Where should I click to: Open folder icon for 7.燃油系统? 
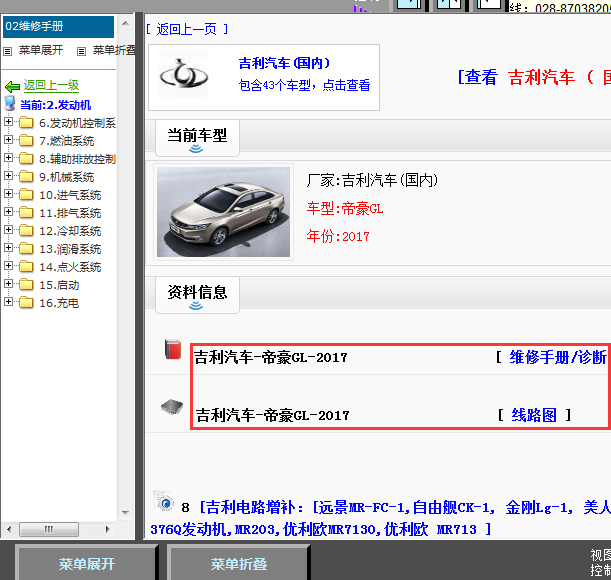click(26, 141)
